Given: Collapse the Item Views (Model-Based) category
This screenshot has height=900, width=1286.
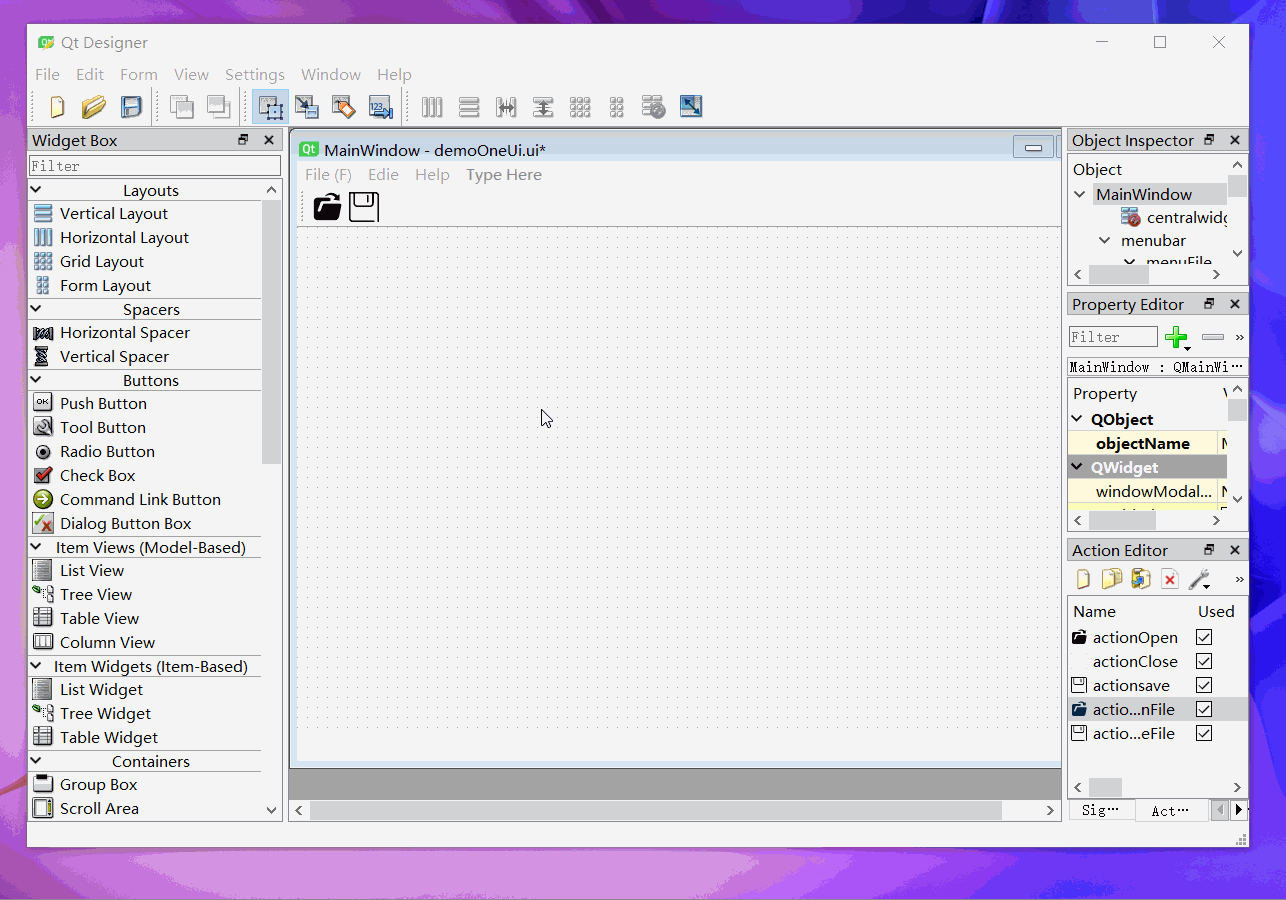Looking at the screenshot, I should click(36, 547).
